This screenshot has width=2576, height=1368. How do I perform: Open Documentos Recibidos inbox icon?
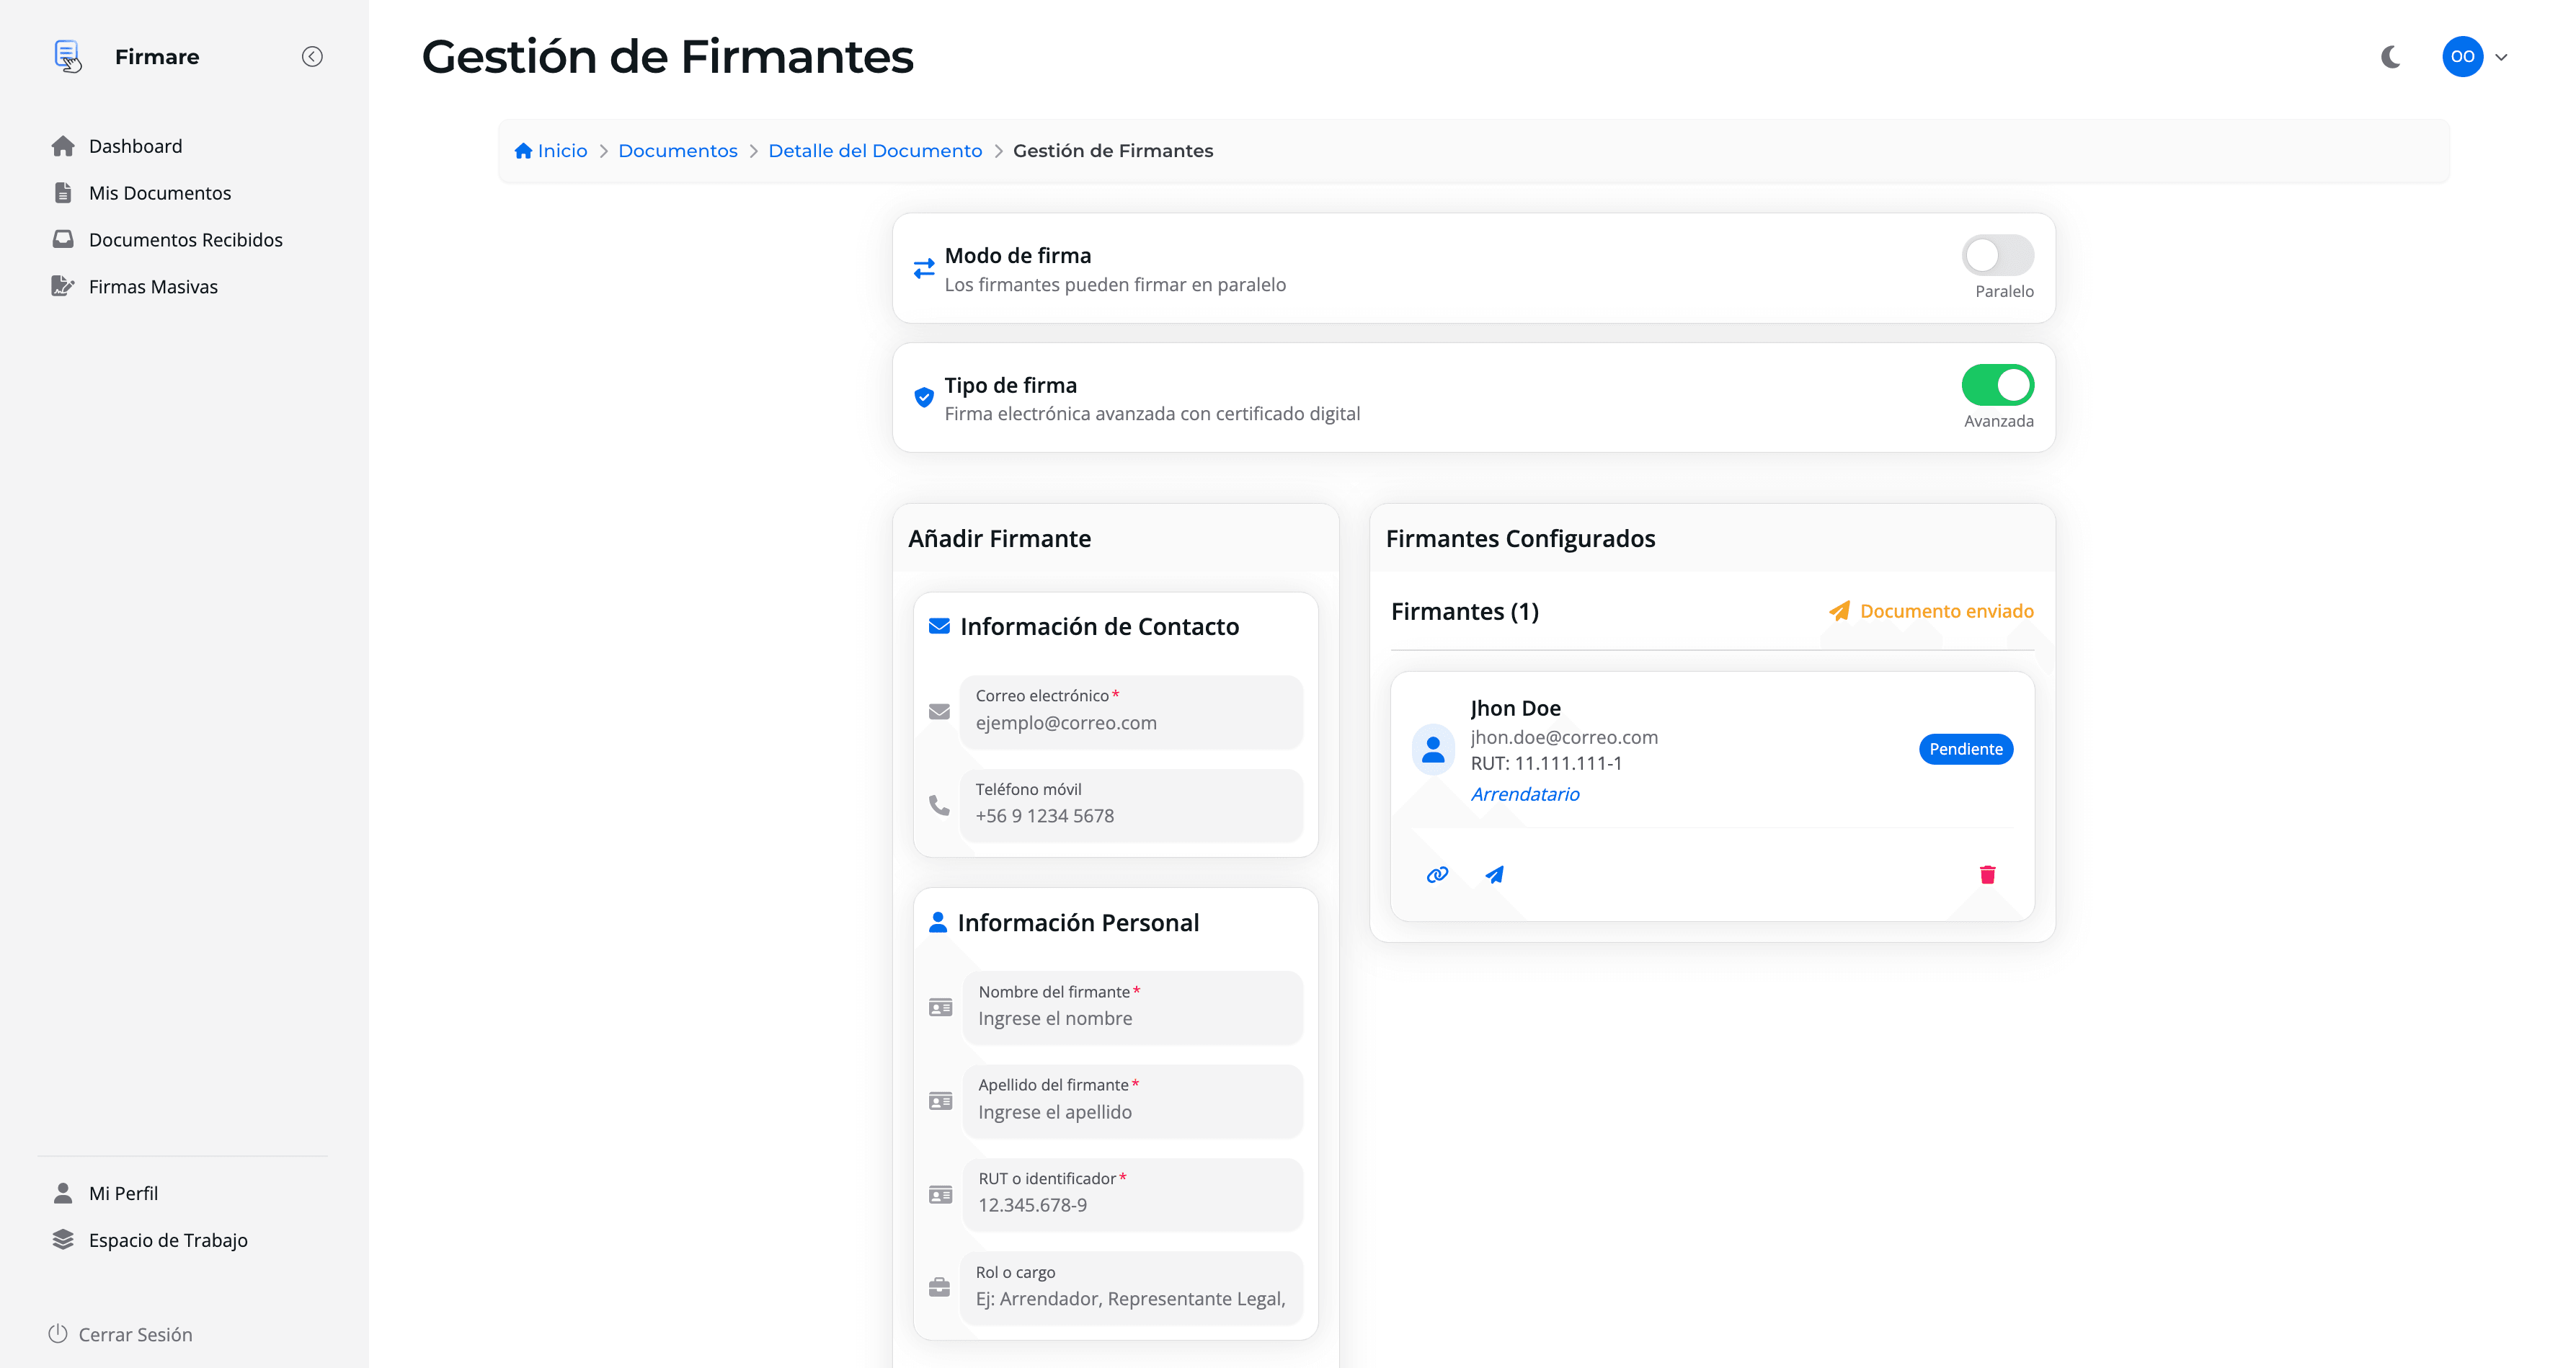(x=63, y=238)
